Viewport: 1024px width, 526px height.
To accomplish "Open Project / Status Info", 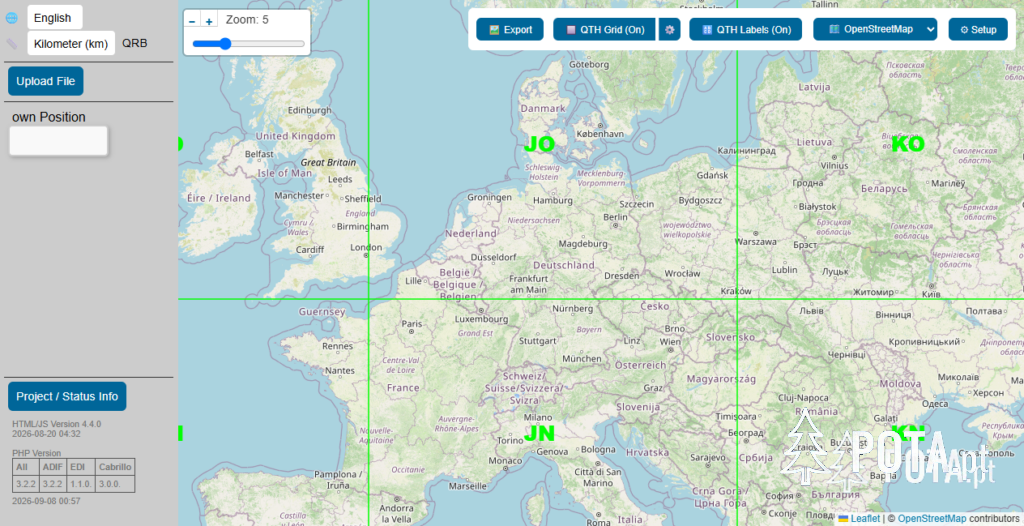I will point(67,397).
